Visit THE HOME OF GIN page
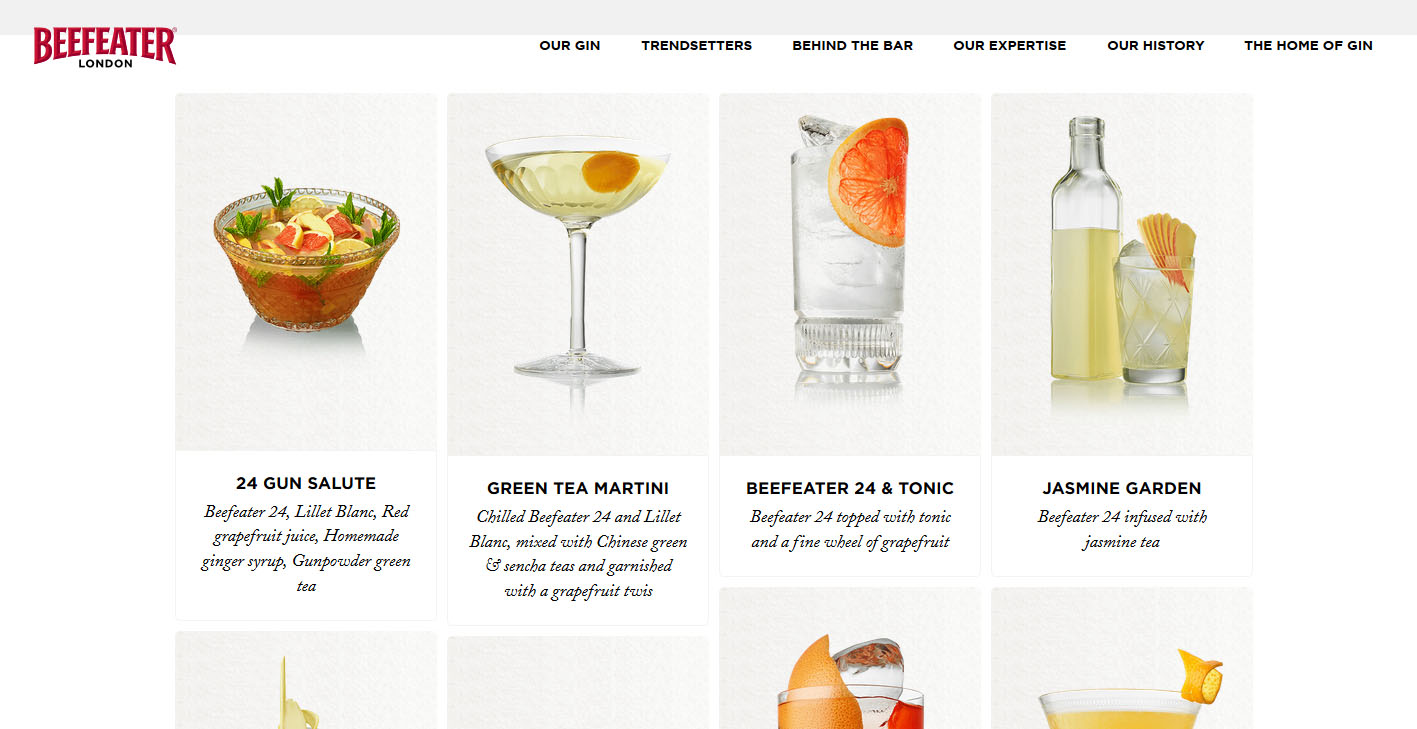The height and width of the screenshot is (729, 1417). (1308, 45)
